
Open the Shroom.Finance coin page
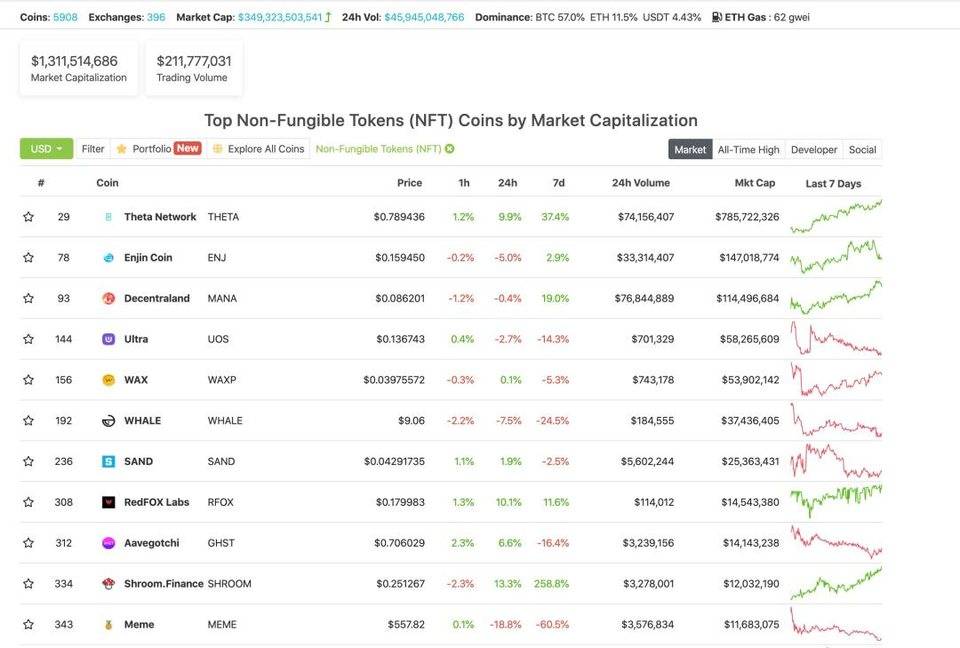(163, 584)
